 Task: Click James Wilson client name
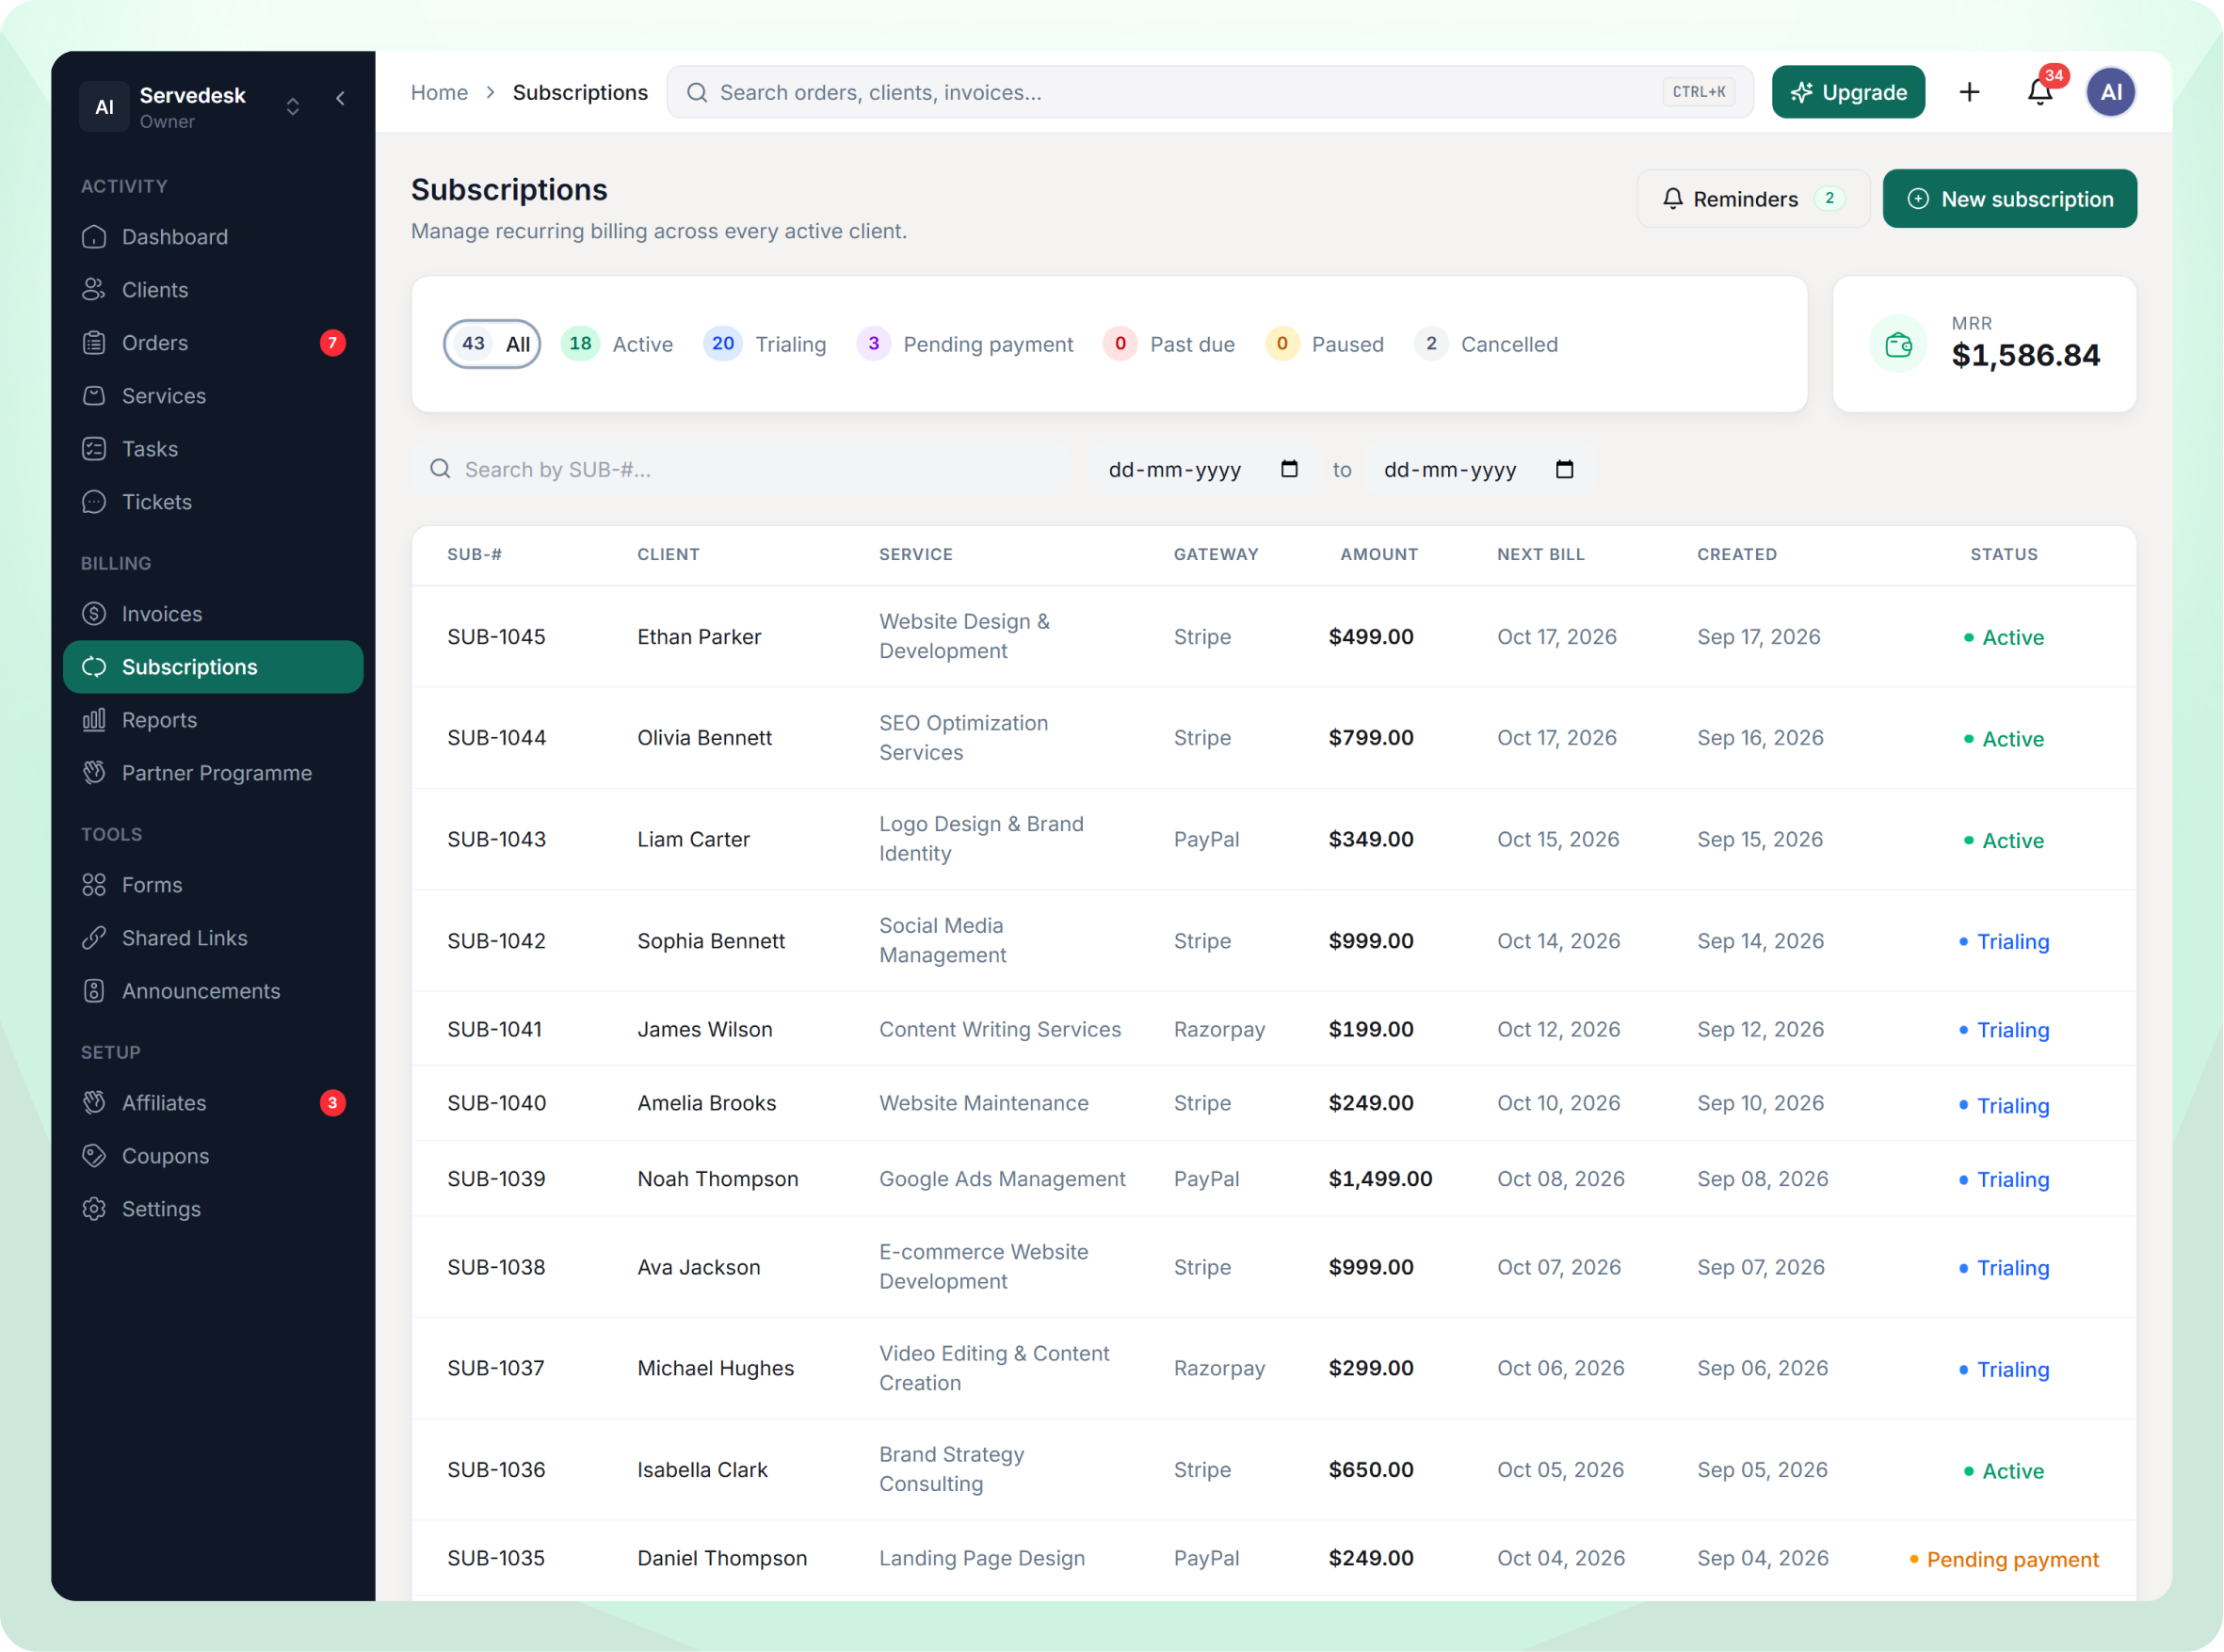click(704, 1029)
